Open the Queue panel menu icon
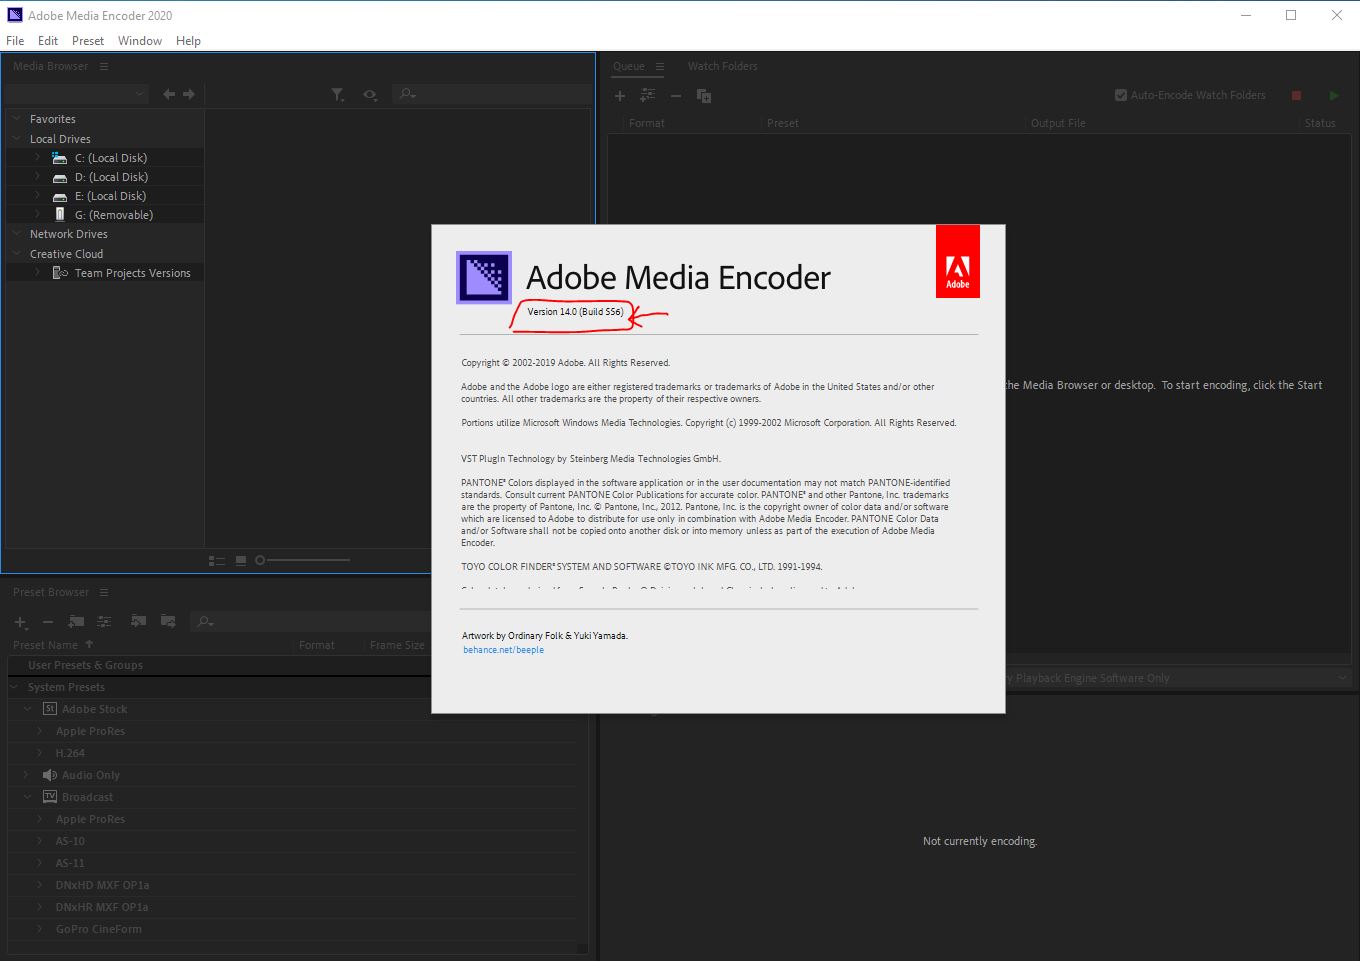The width and height of the screenshot is (1360, 961). pyautogui.click(x=660, y=66)
